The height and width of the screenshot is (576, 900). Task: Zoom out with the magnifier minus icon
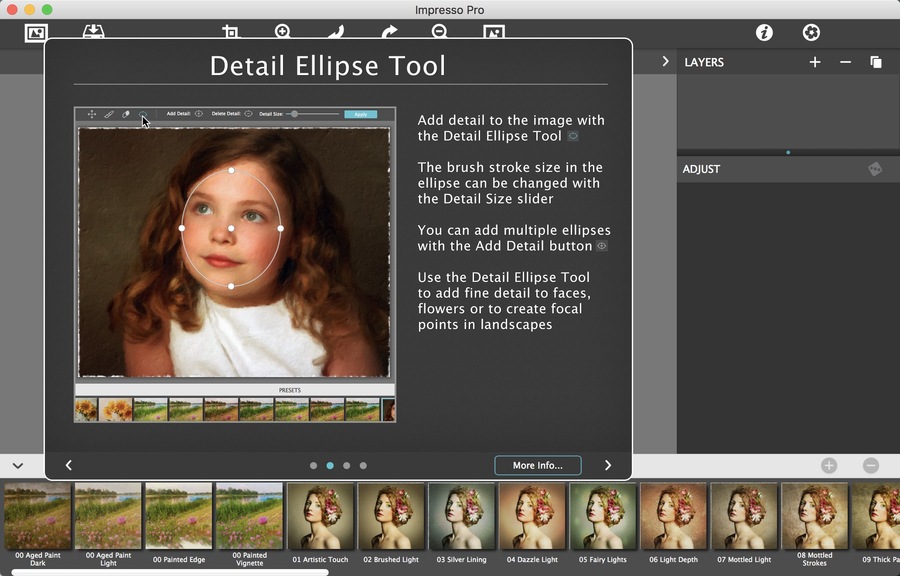pos(440,32)
